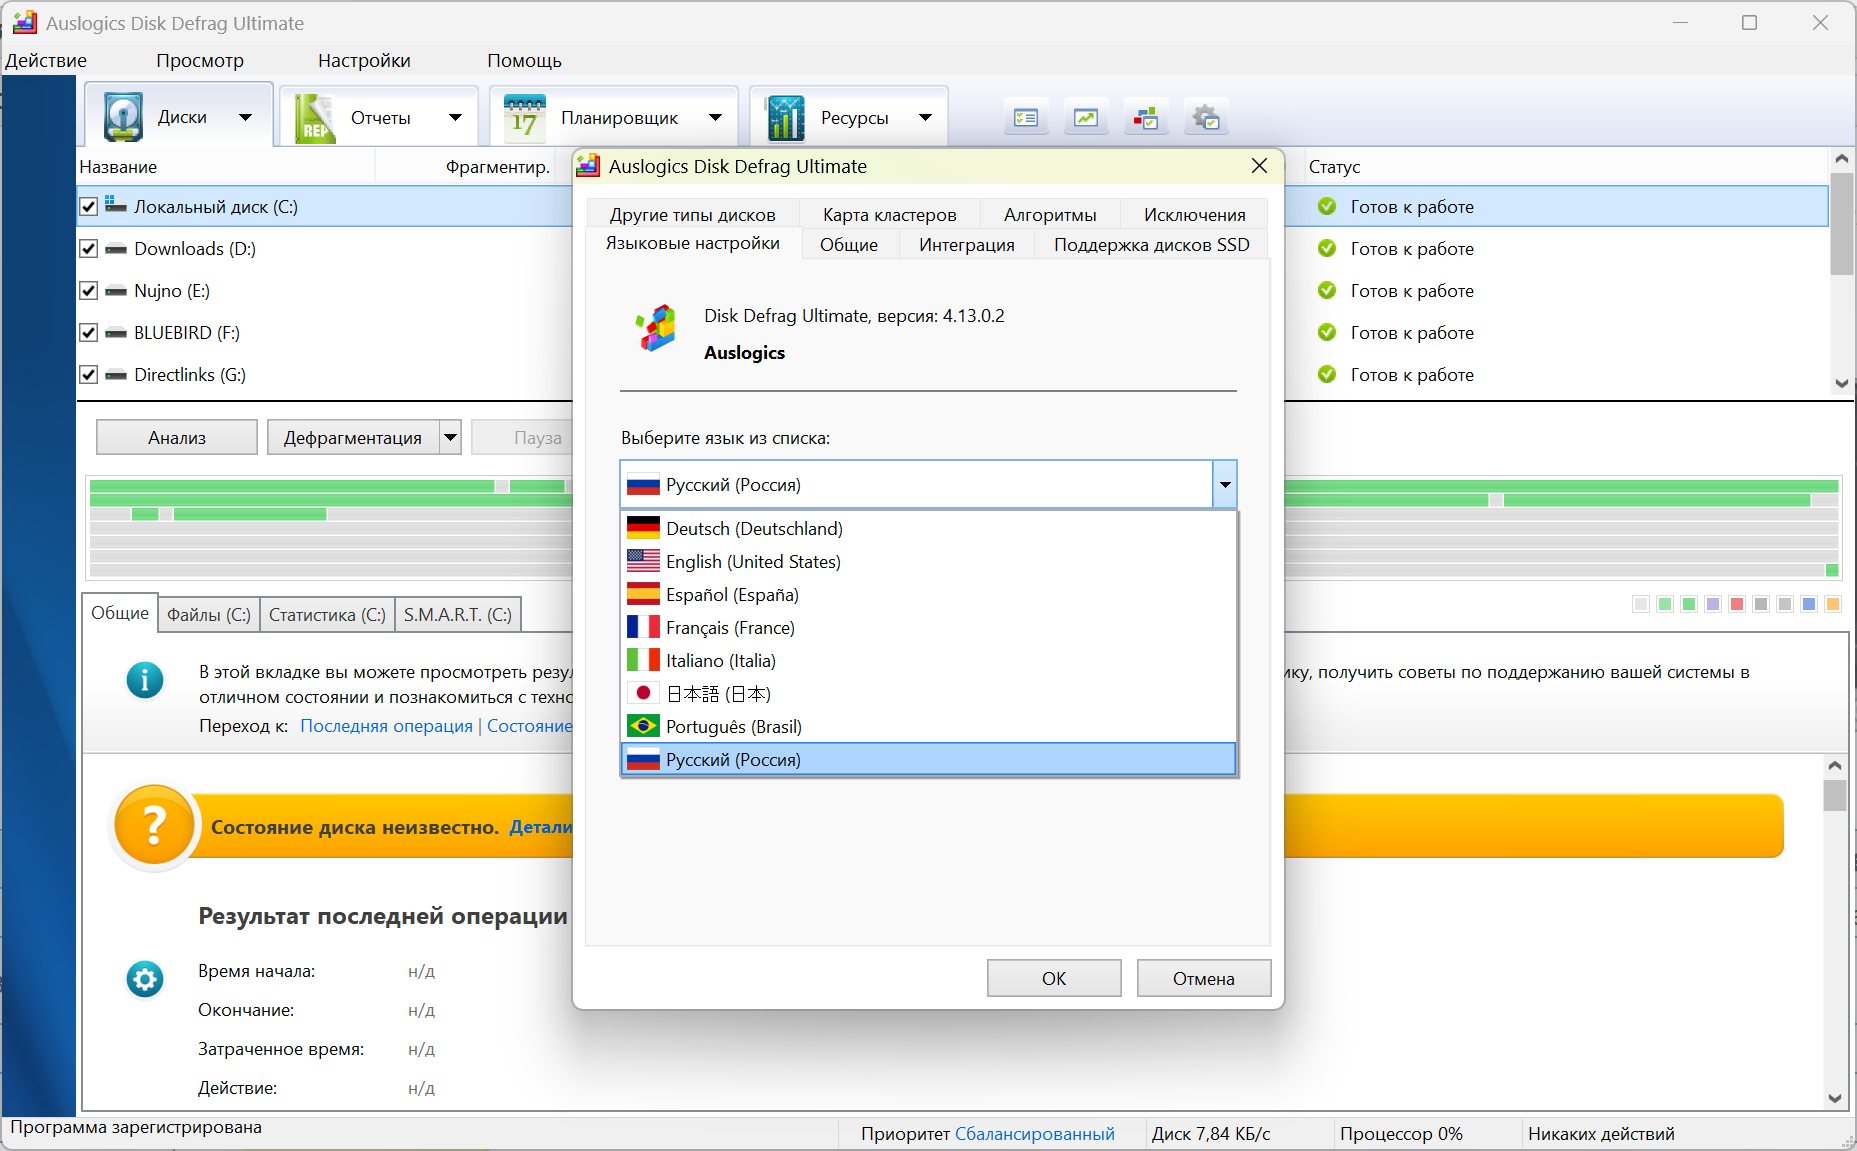
Task: Click the German flag in language list
Action: click(643, 528)
